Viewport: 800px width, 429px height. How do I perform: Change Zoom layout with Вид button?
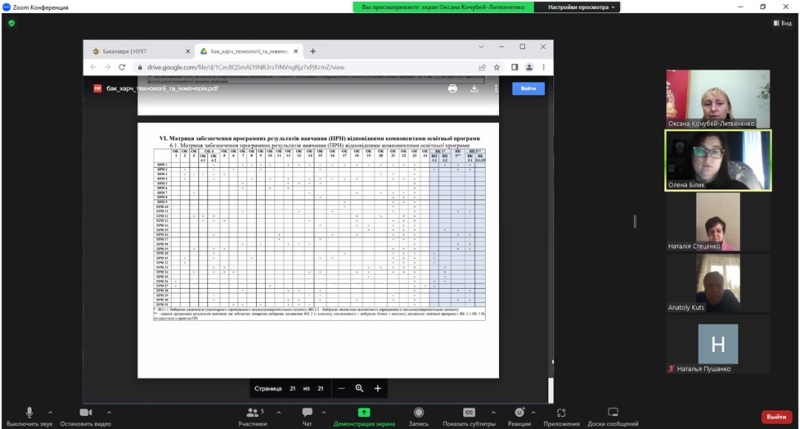[x=783, y=23]
